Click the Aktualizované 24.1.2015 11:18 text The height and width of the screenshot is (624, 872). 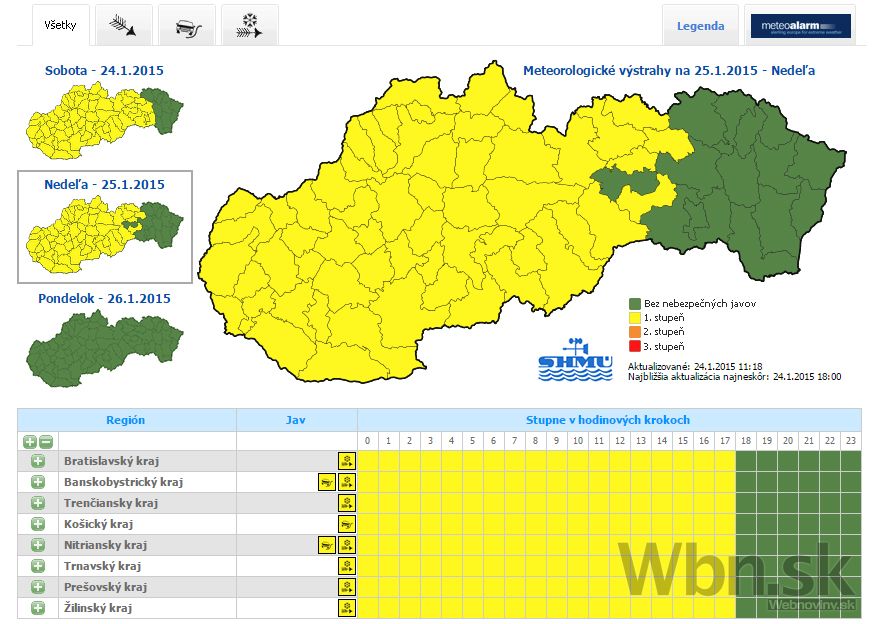(x=695, y=367)
